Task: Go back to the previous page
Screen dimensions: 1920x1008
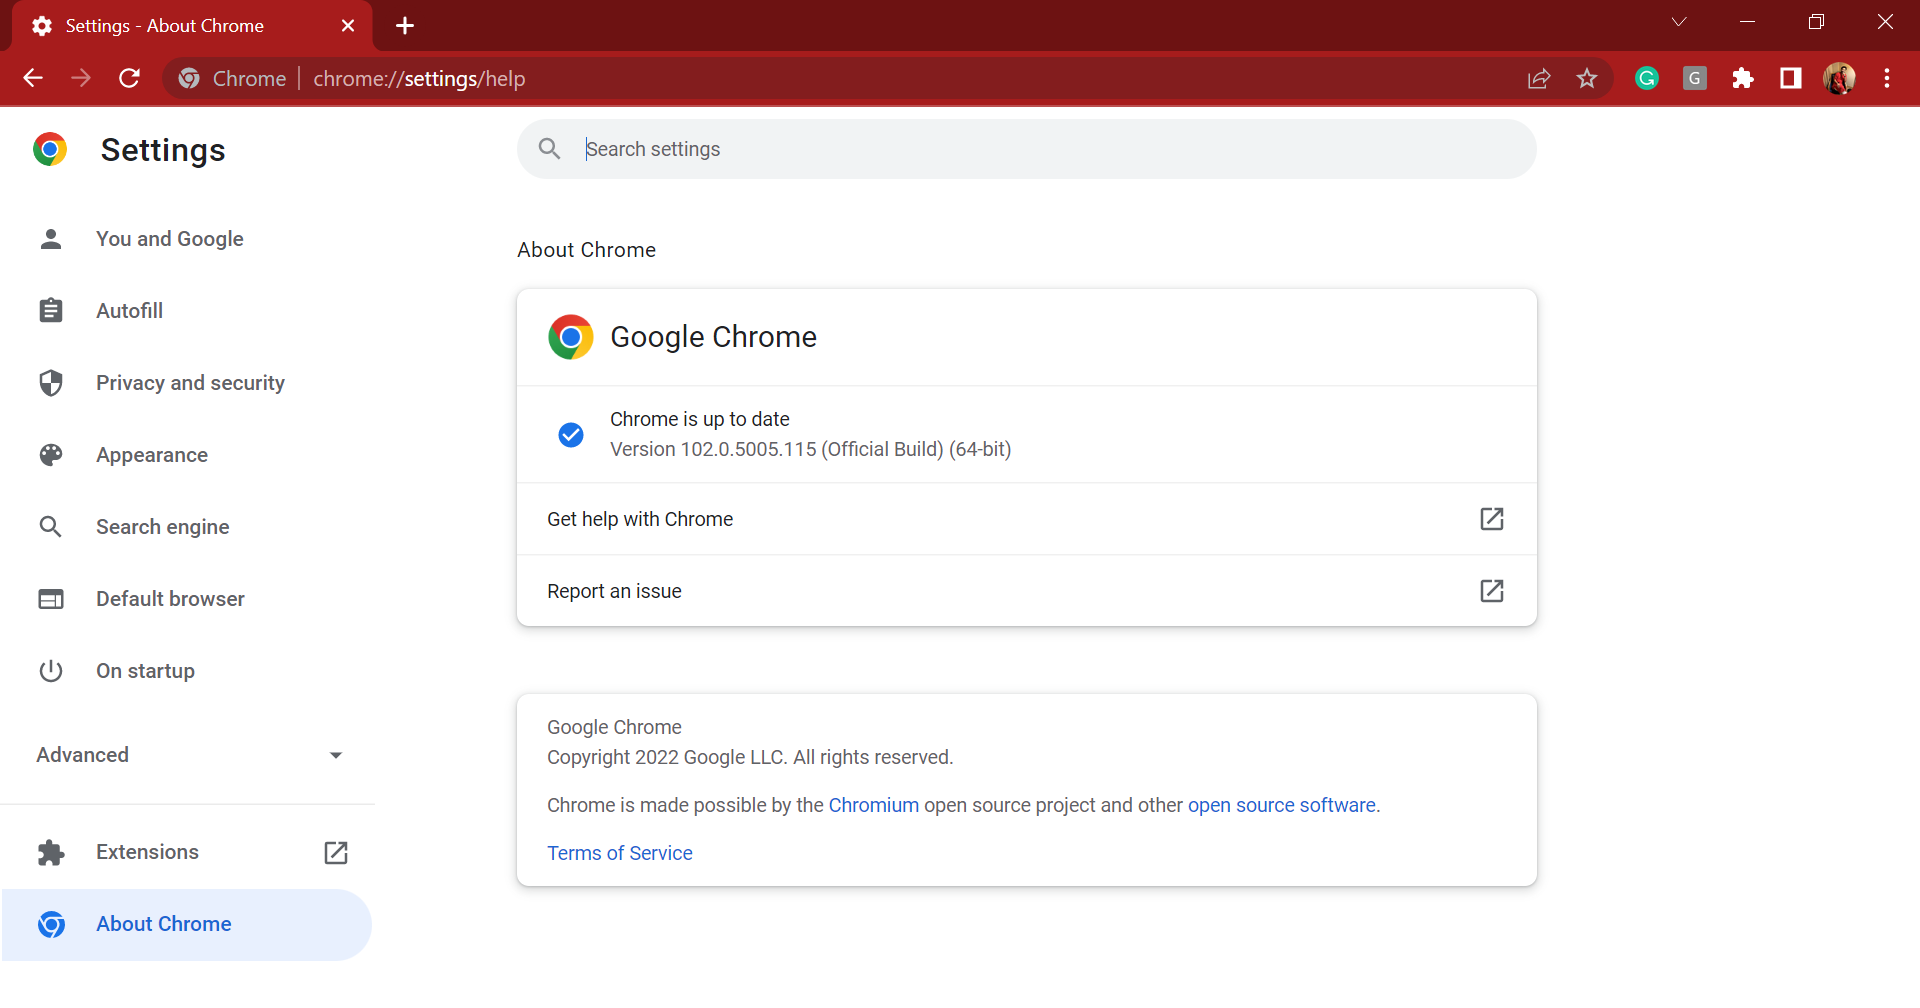Action: [x=33, y=78]
